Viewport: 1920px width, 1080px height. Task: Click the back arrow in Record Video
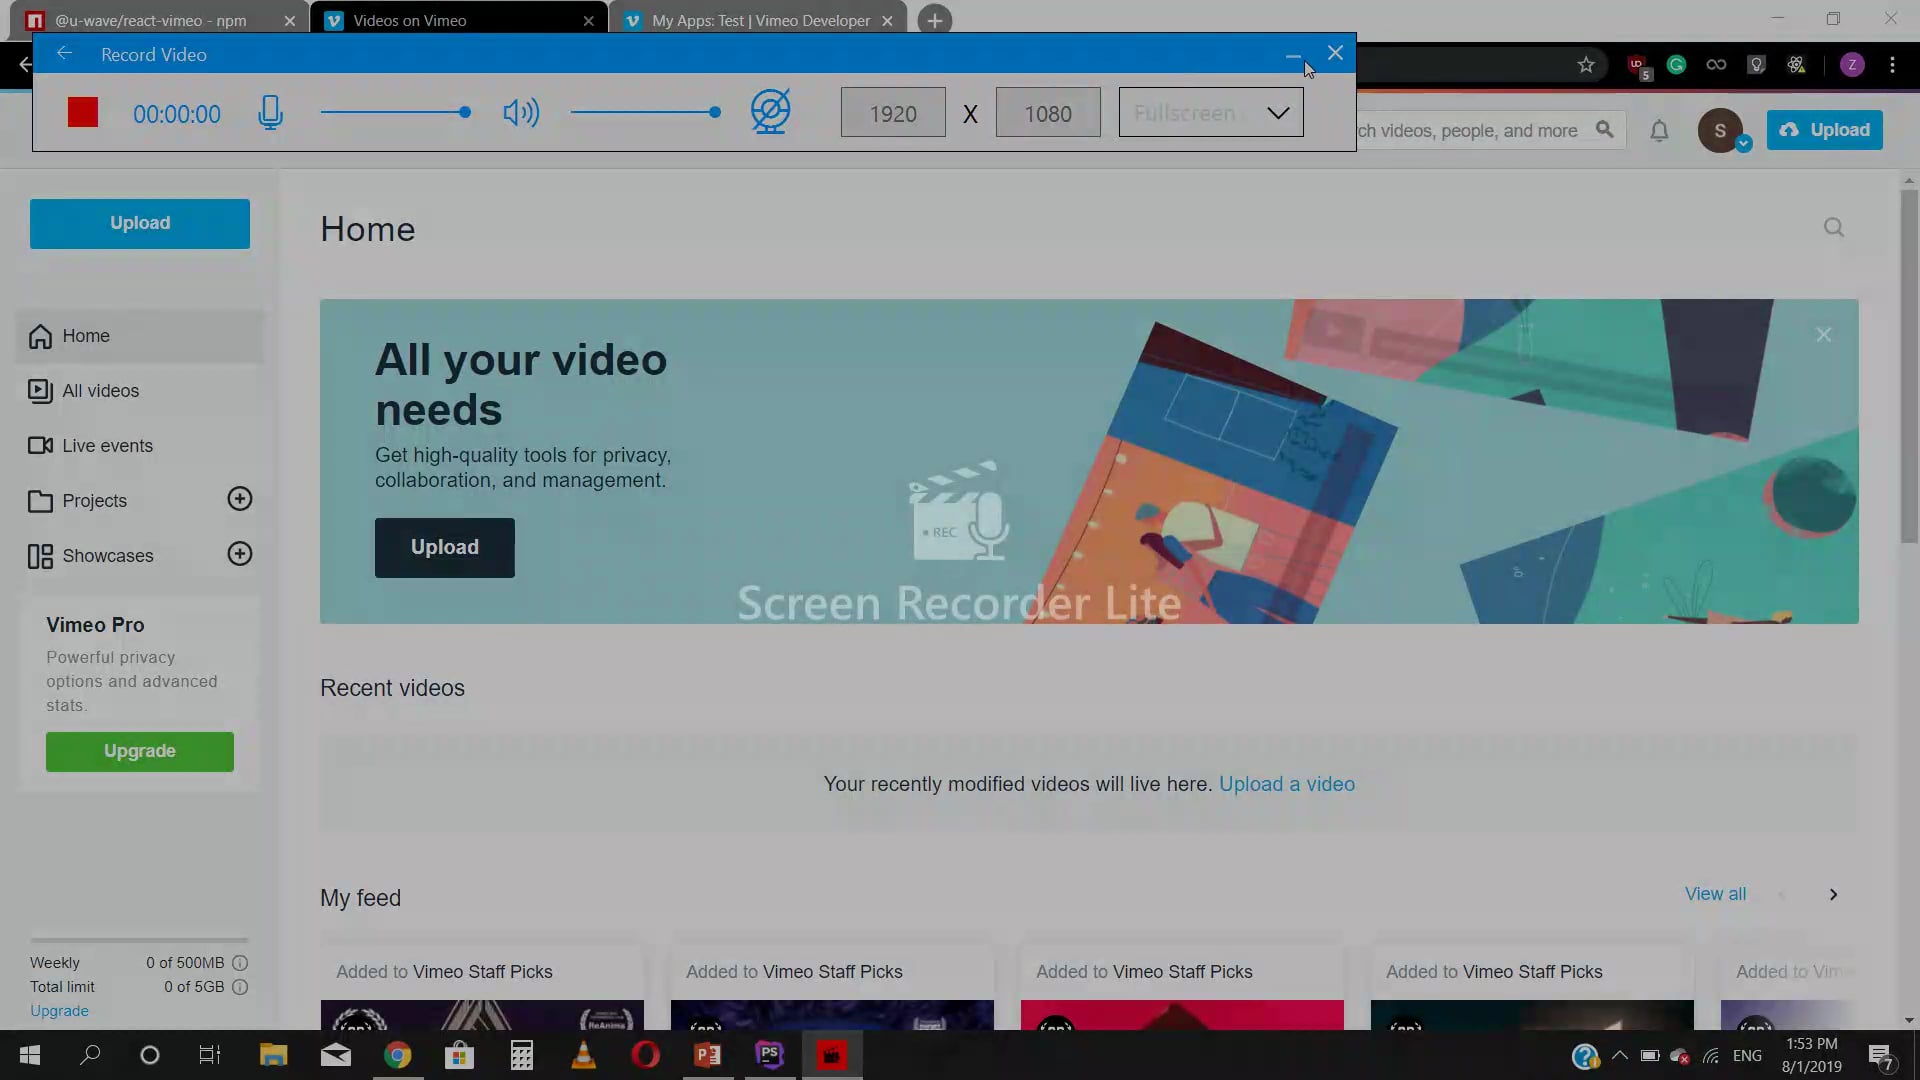coord(65,54)
